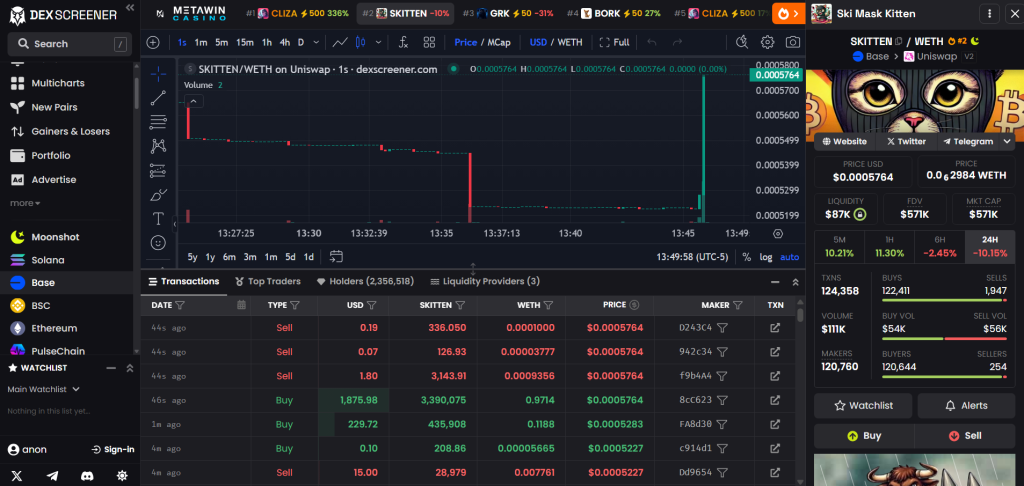Switch chart denomination to WETH
This screenshot has height=486, width=1024.
[x=570, y=42]
